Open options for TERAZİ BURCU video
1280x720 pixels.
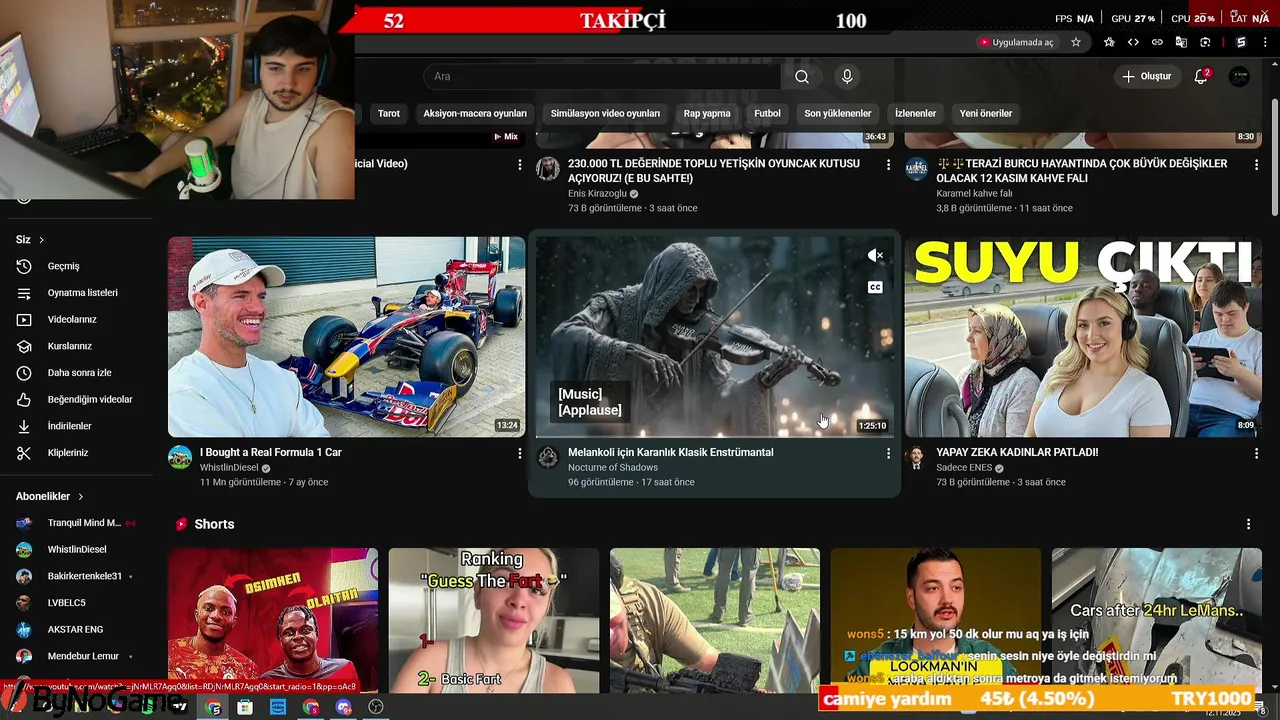tap(1256, 164)
